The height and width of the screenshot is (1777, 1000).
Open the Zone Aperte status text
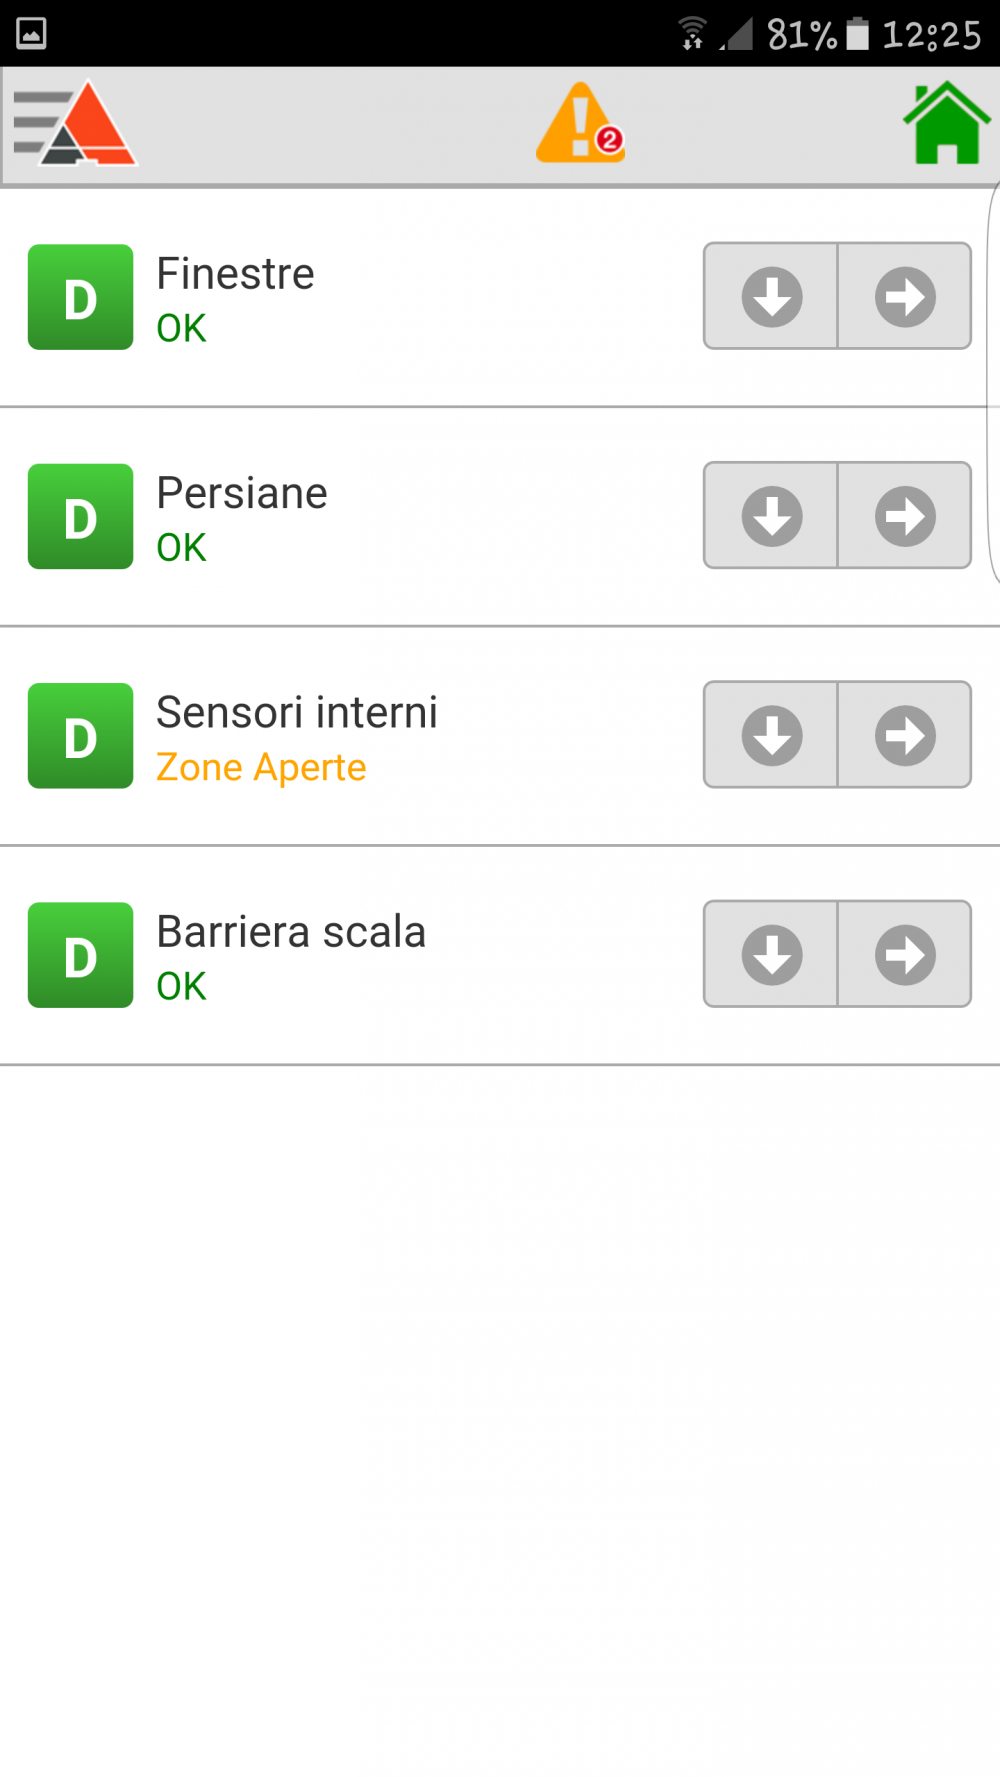[x=261, y=767]
